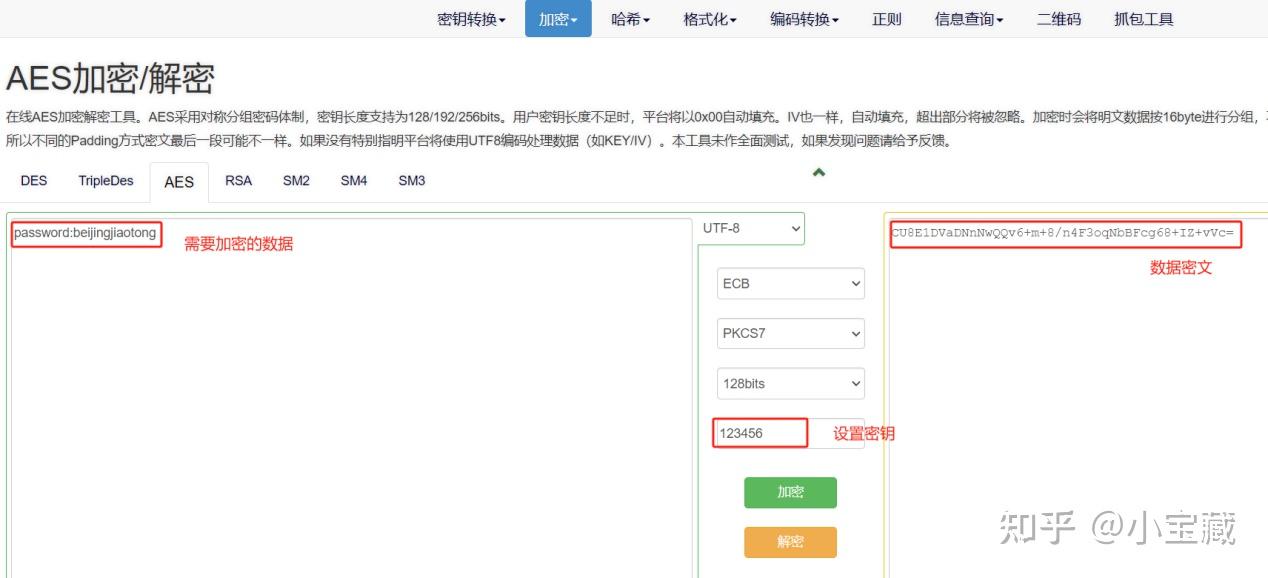Open the 密钥转换 dropdown menu
This screenshot has height=578, width=1268.
470,18
